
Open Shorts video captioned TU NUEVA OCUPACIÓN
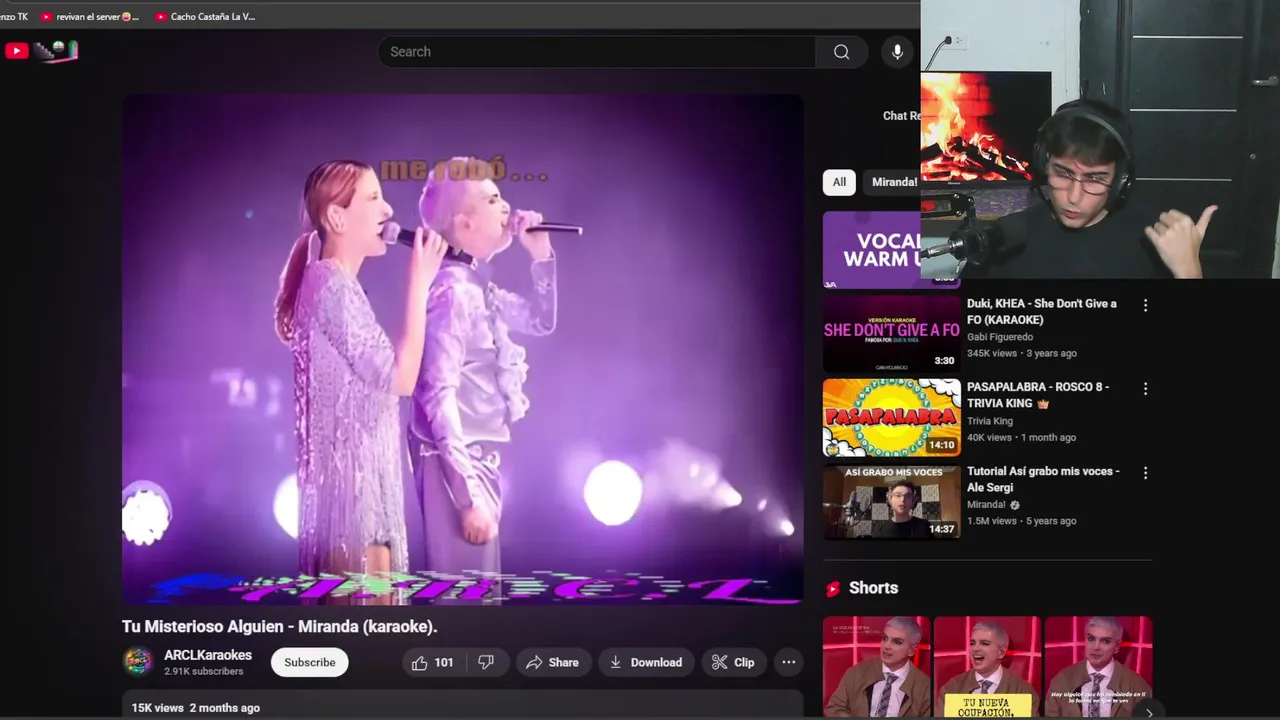click(x=987, y=667)
